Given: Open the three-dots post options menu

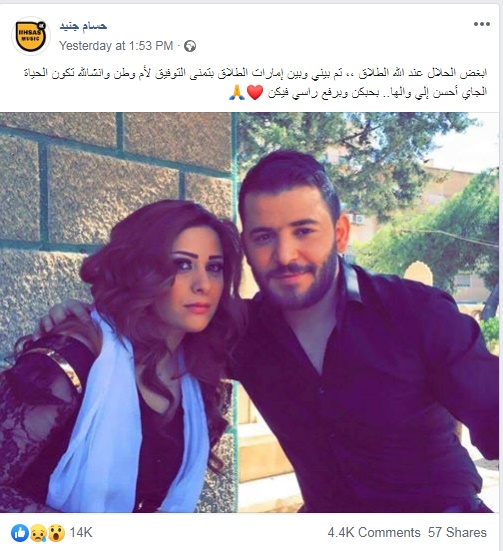Looking at the screenshot, I should point(482,24).
